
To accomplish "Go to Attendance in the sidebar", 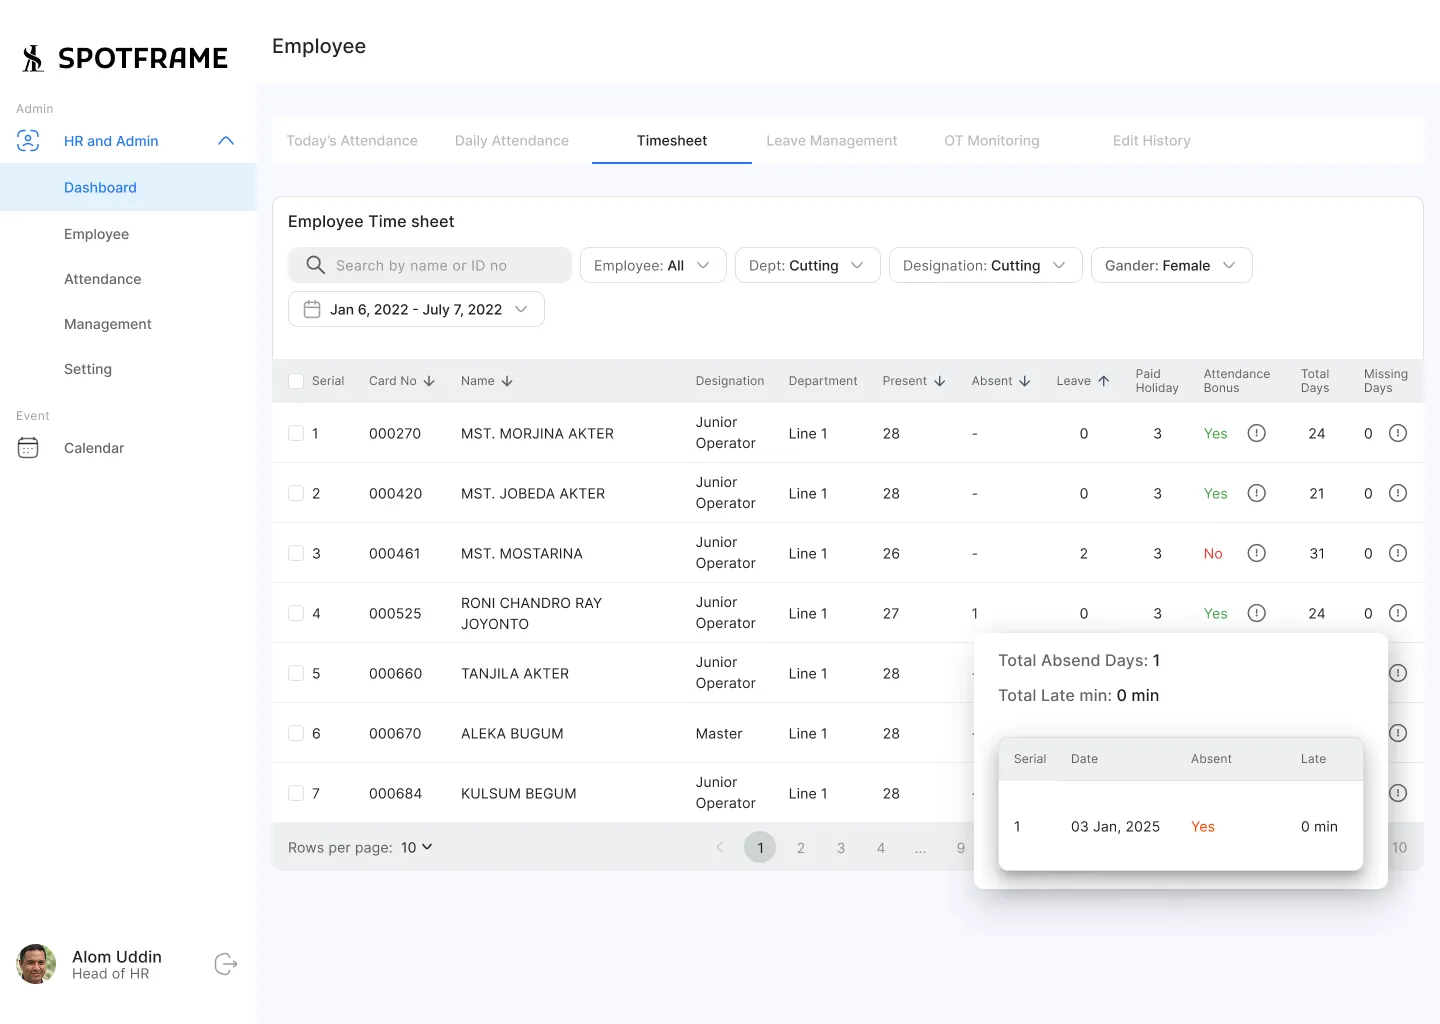I will pyautogui.click(x=102, y=279).
